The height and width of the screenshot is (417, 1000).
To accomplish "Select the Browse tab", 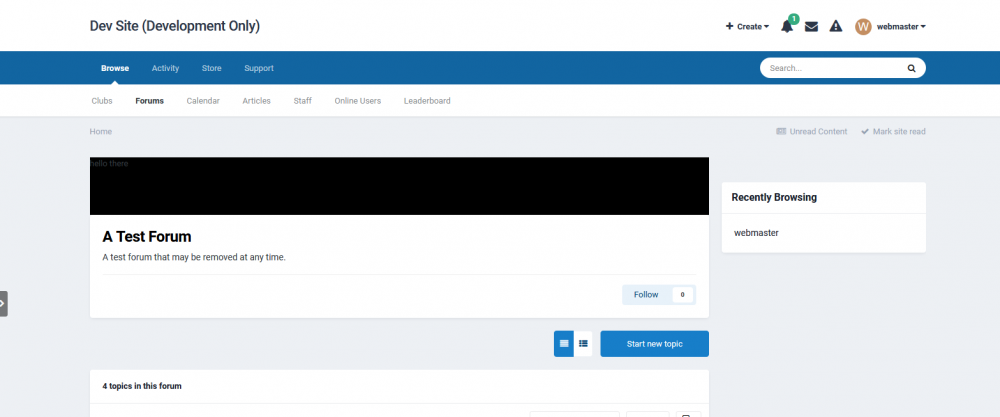I will (x=115, y=68).
